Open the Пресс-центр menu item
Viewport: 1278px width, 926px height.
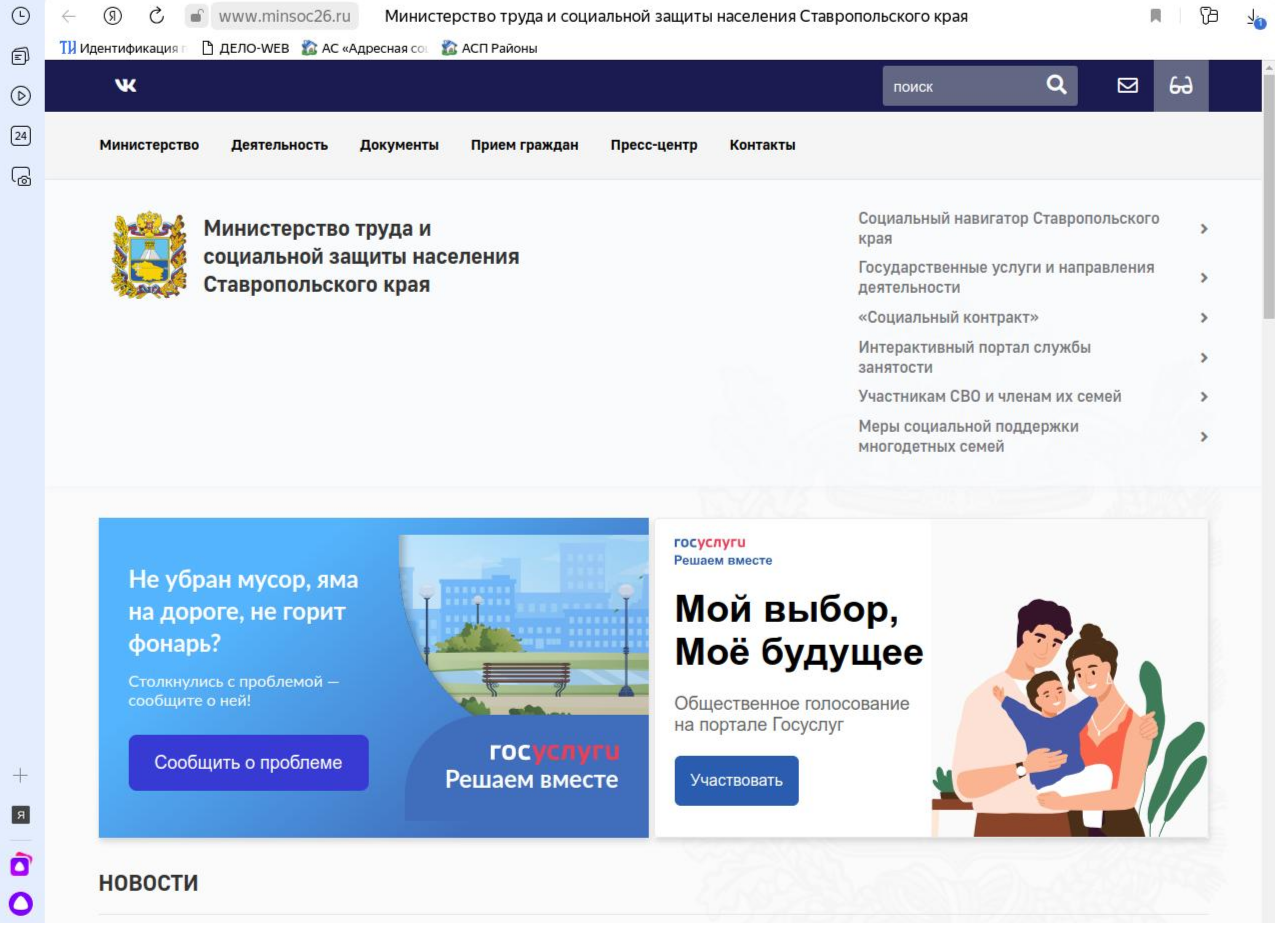653,145
